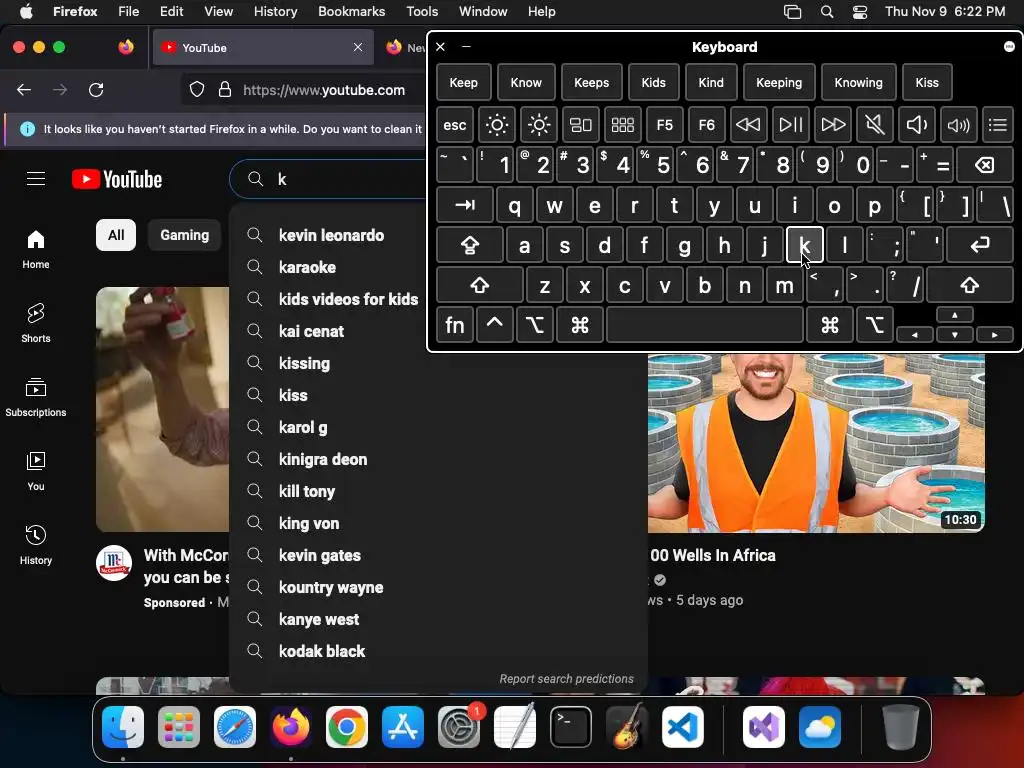Select the Kiss word suggestion
1024x768 pixels.
[x=927, y=82]
